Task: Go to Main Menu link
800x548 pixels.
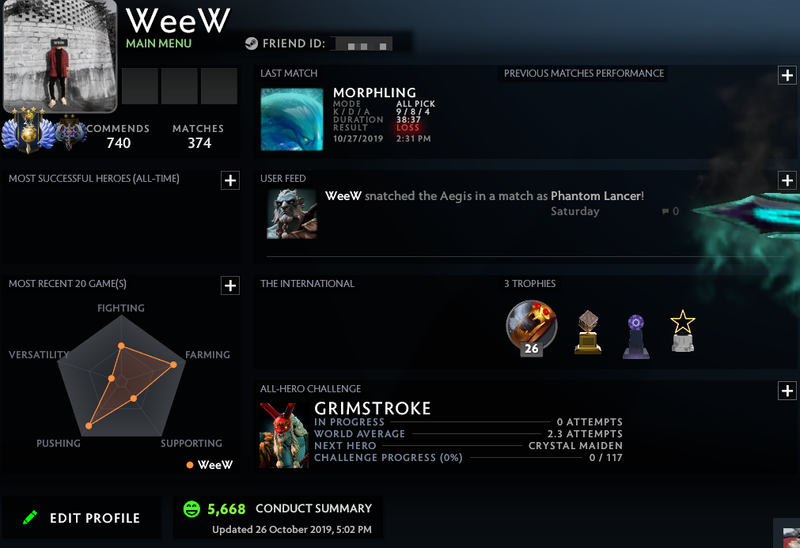Action: tap(159, 43)
